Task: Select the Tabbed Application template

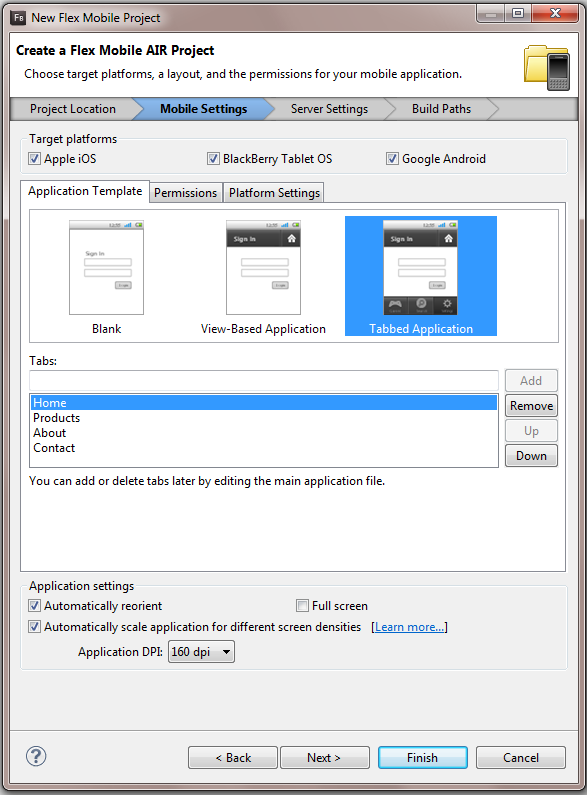Action: tap(421, 276)
